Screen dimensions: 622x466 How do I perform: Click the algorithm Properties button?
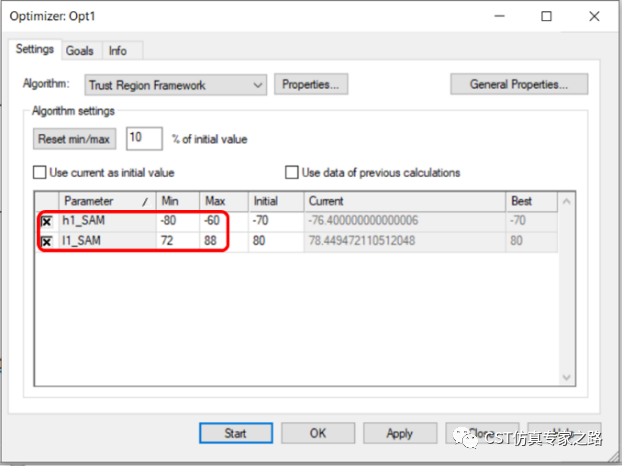click(314, 85)
